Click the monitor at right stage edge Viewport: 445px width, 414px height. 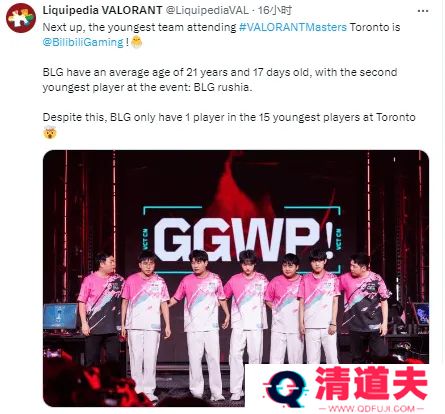pos(420,313)
